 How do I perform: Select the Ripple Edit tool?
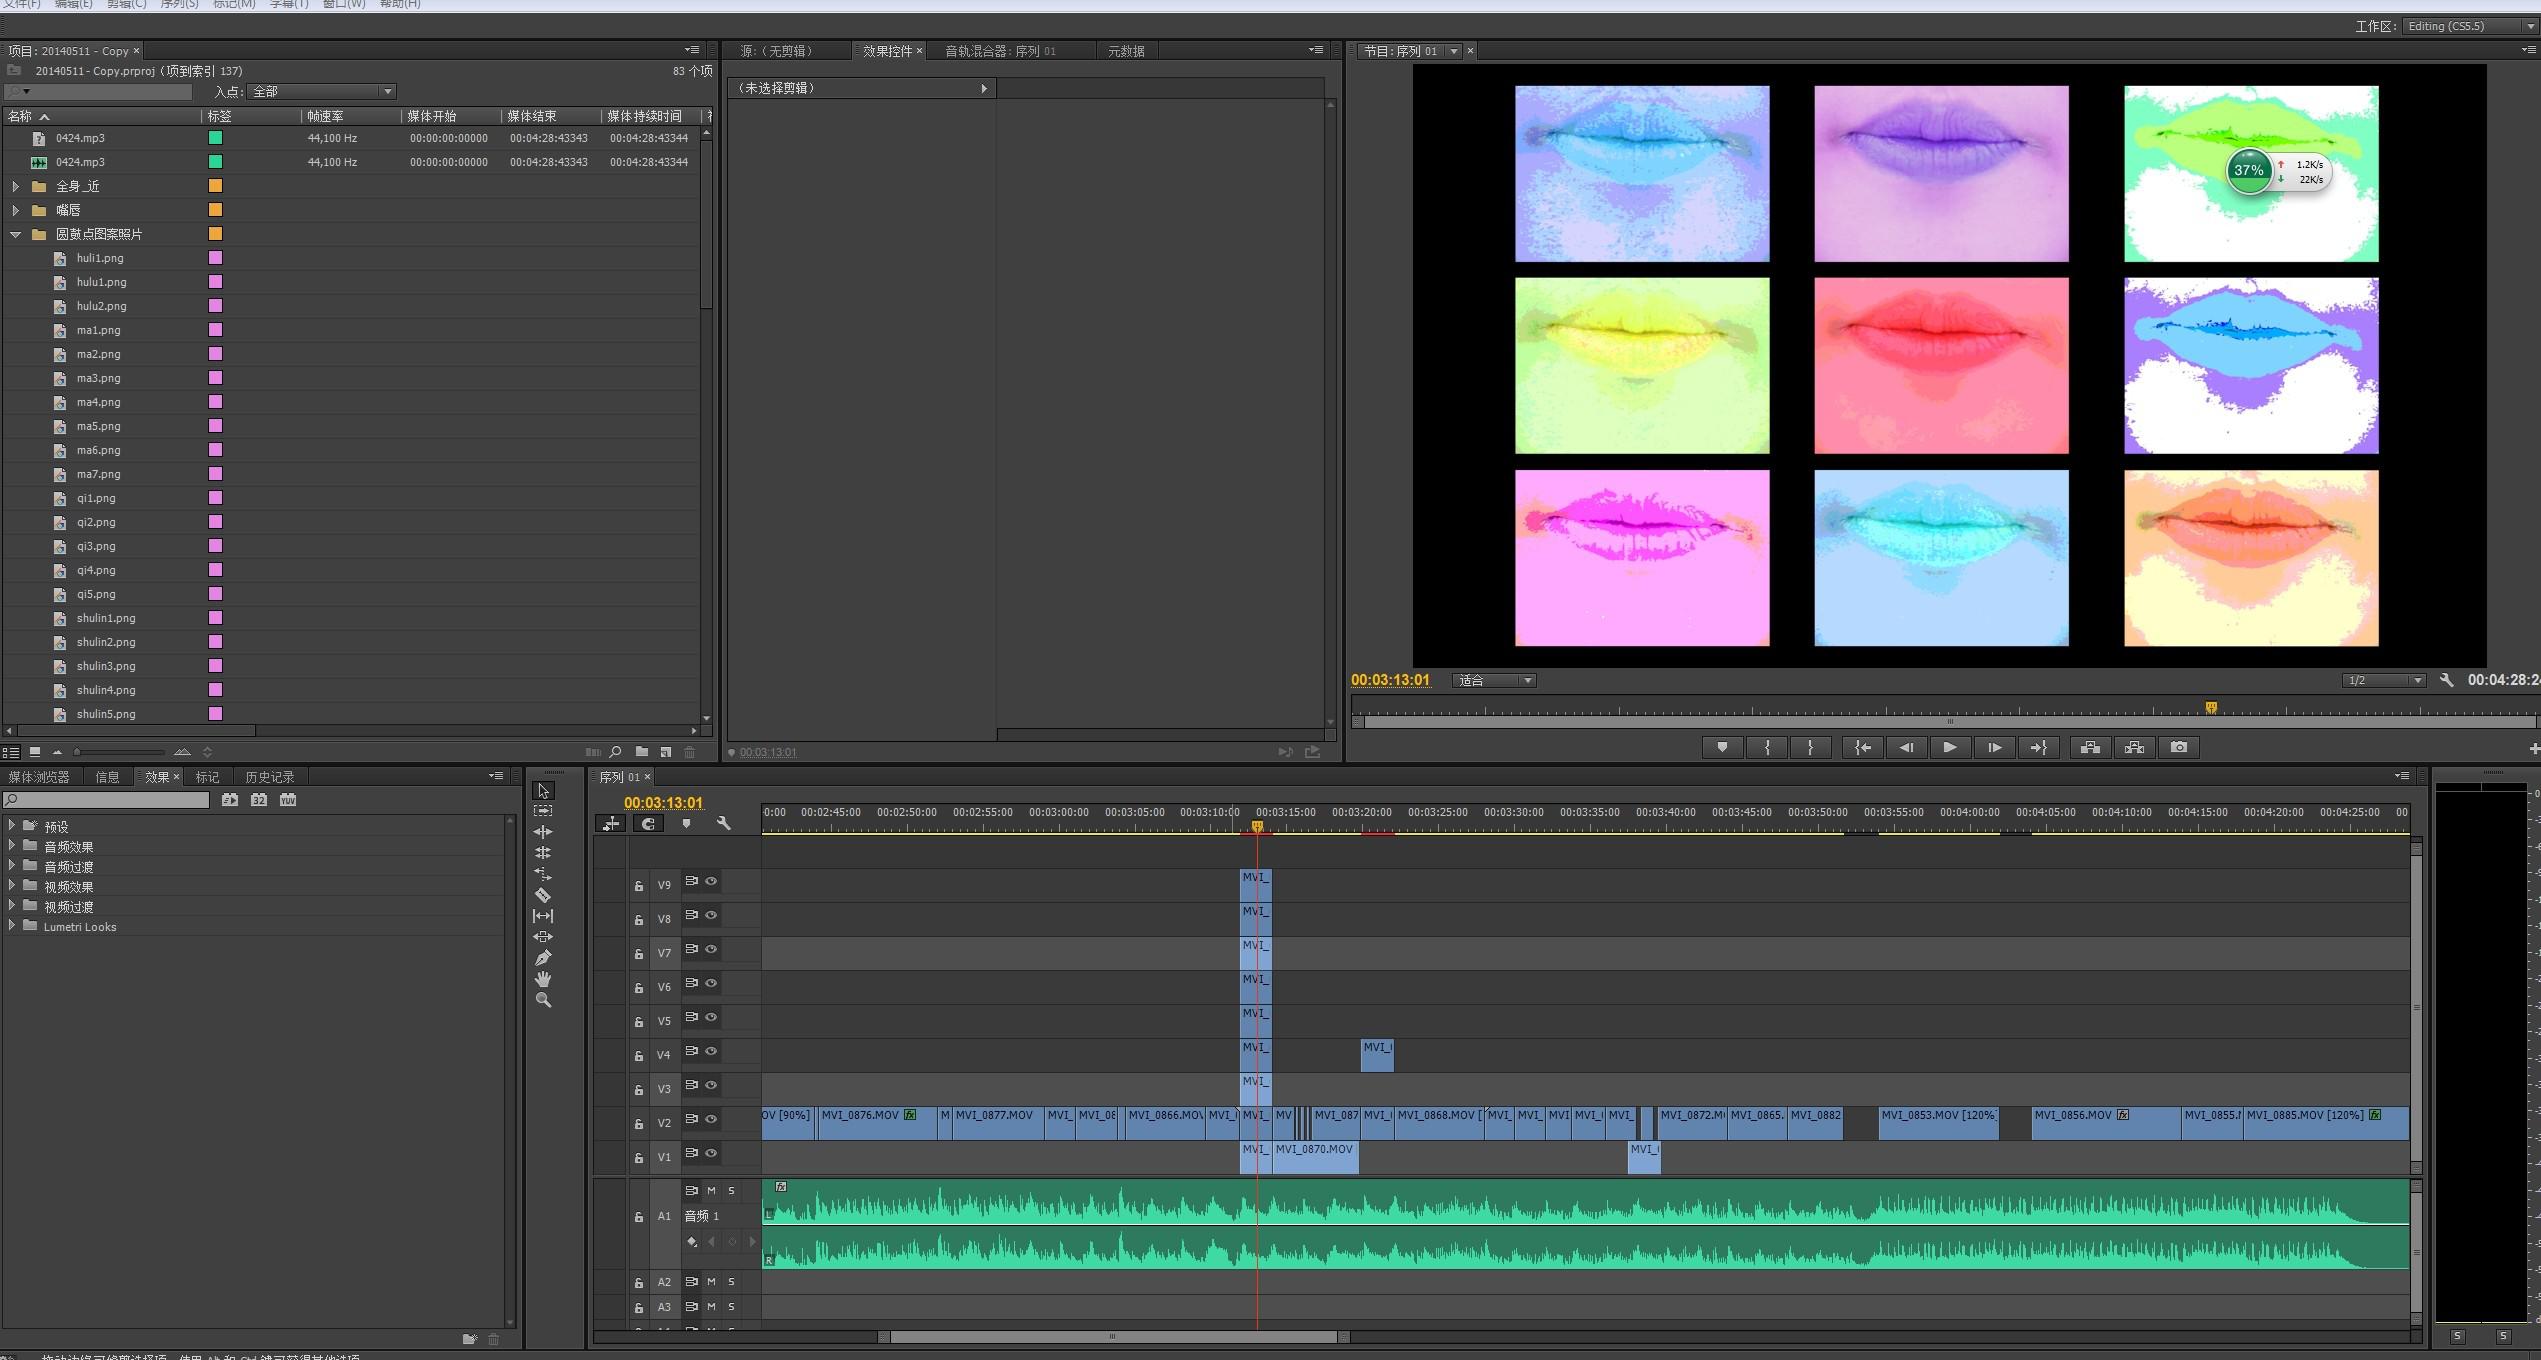tap(543, 832)
